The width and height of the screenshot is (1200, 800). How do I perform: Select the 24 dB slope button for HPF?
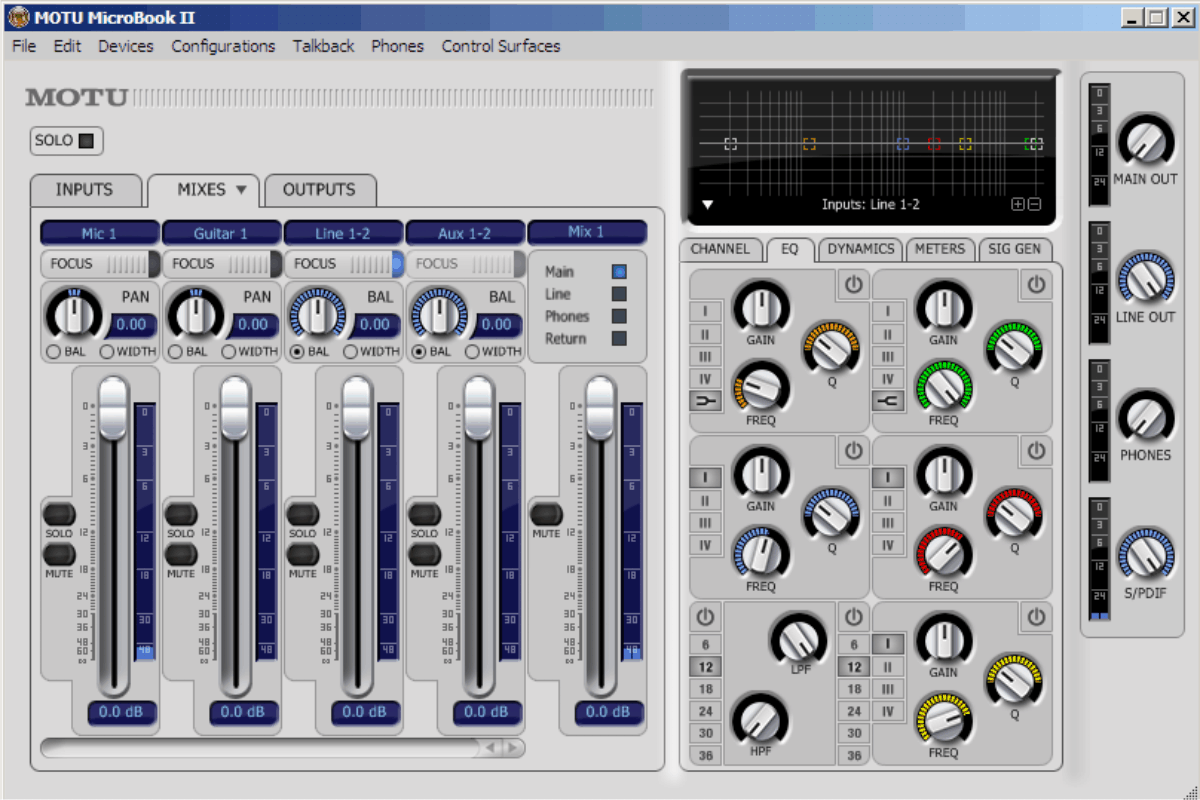(x=706, y=711)
